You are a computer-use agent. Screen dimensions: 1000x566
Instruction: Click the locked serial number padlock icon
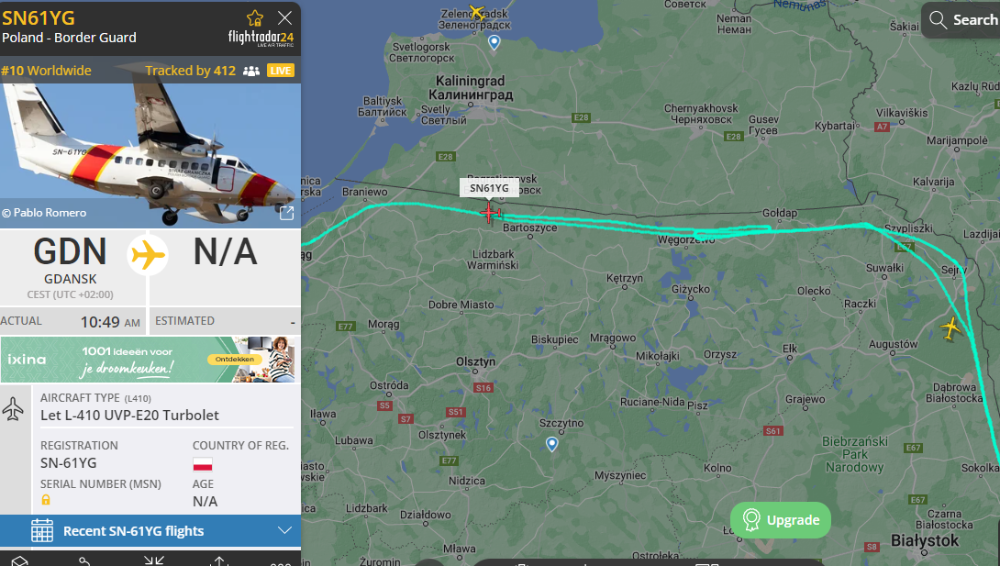point(46,500)
